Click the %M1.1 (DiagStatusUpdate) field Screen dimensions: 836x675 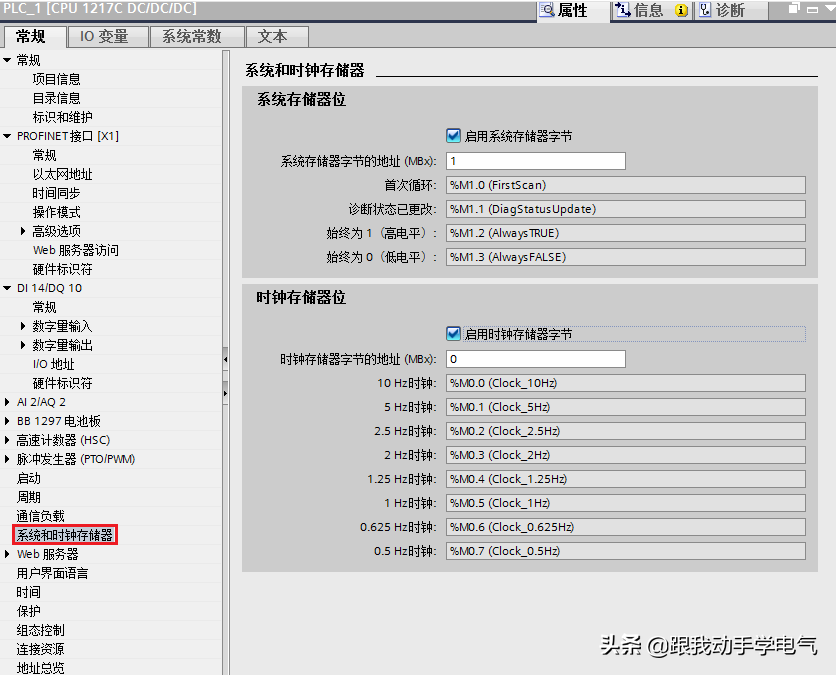[x=626, y=209]
